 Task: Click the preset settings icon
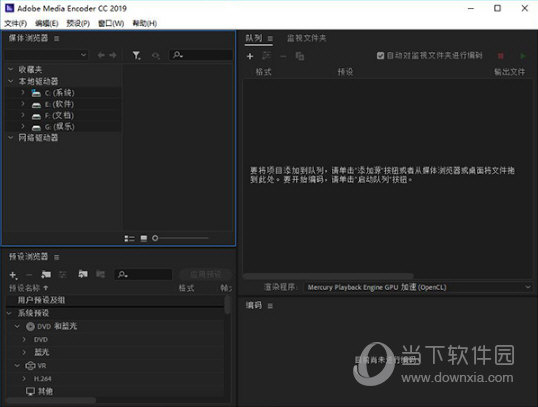(x=62, y=275)
